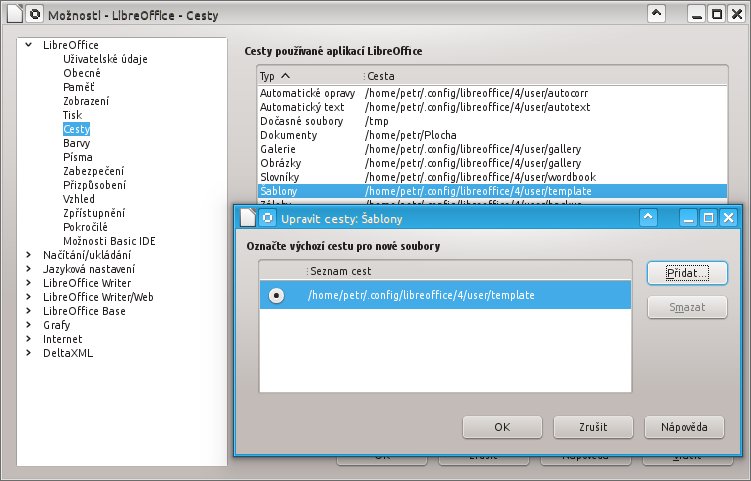Click the document icon in Upravit cesty title bar
The width and height of the screenshot is (751, 481).
pos(247,218)
